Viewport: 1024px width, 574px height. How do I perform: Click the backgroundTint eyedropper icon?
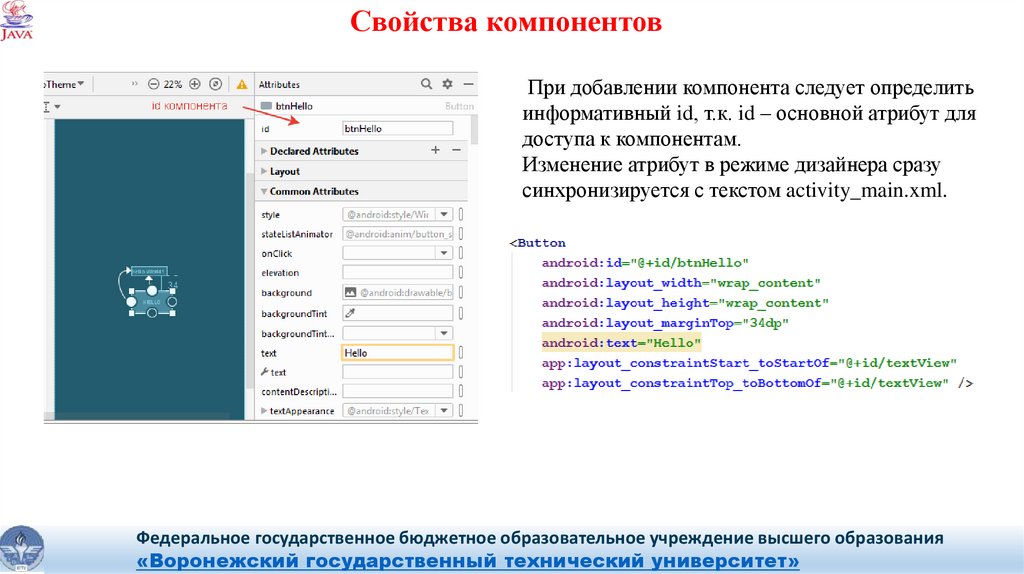[x=351, y=313]
